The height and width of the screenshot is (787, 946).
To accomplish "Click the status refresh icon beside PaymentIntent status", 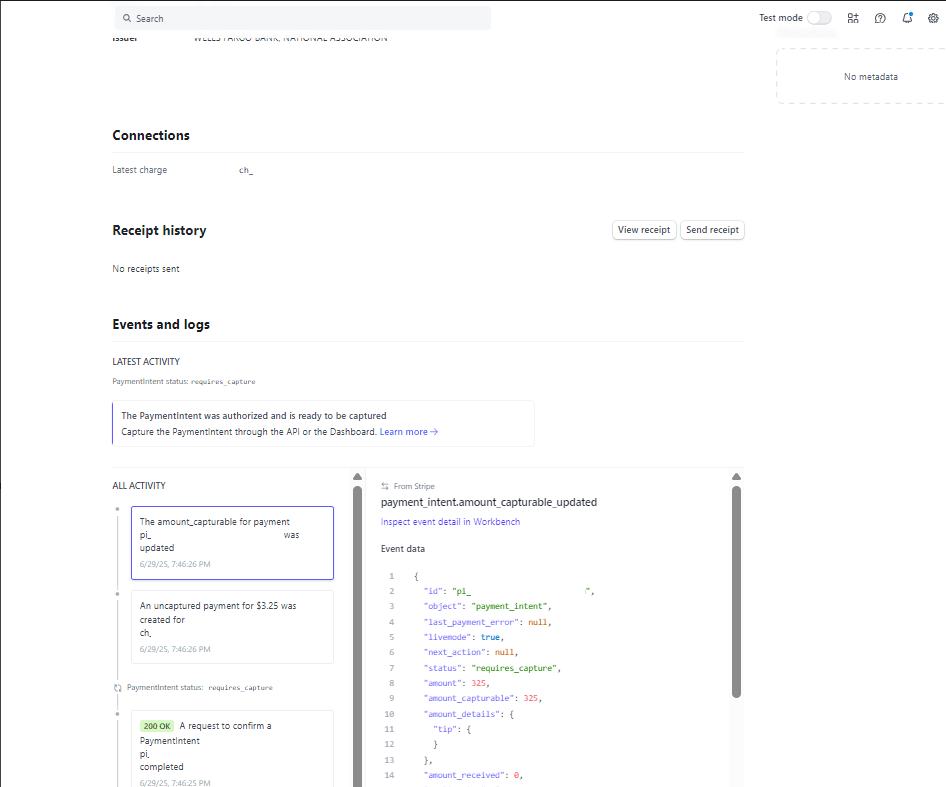I will 118,688.
